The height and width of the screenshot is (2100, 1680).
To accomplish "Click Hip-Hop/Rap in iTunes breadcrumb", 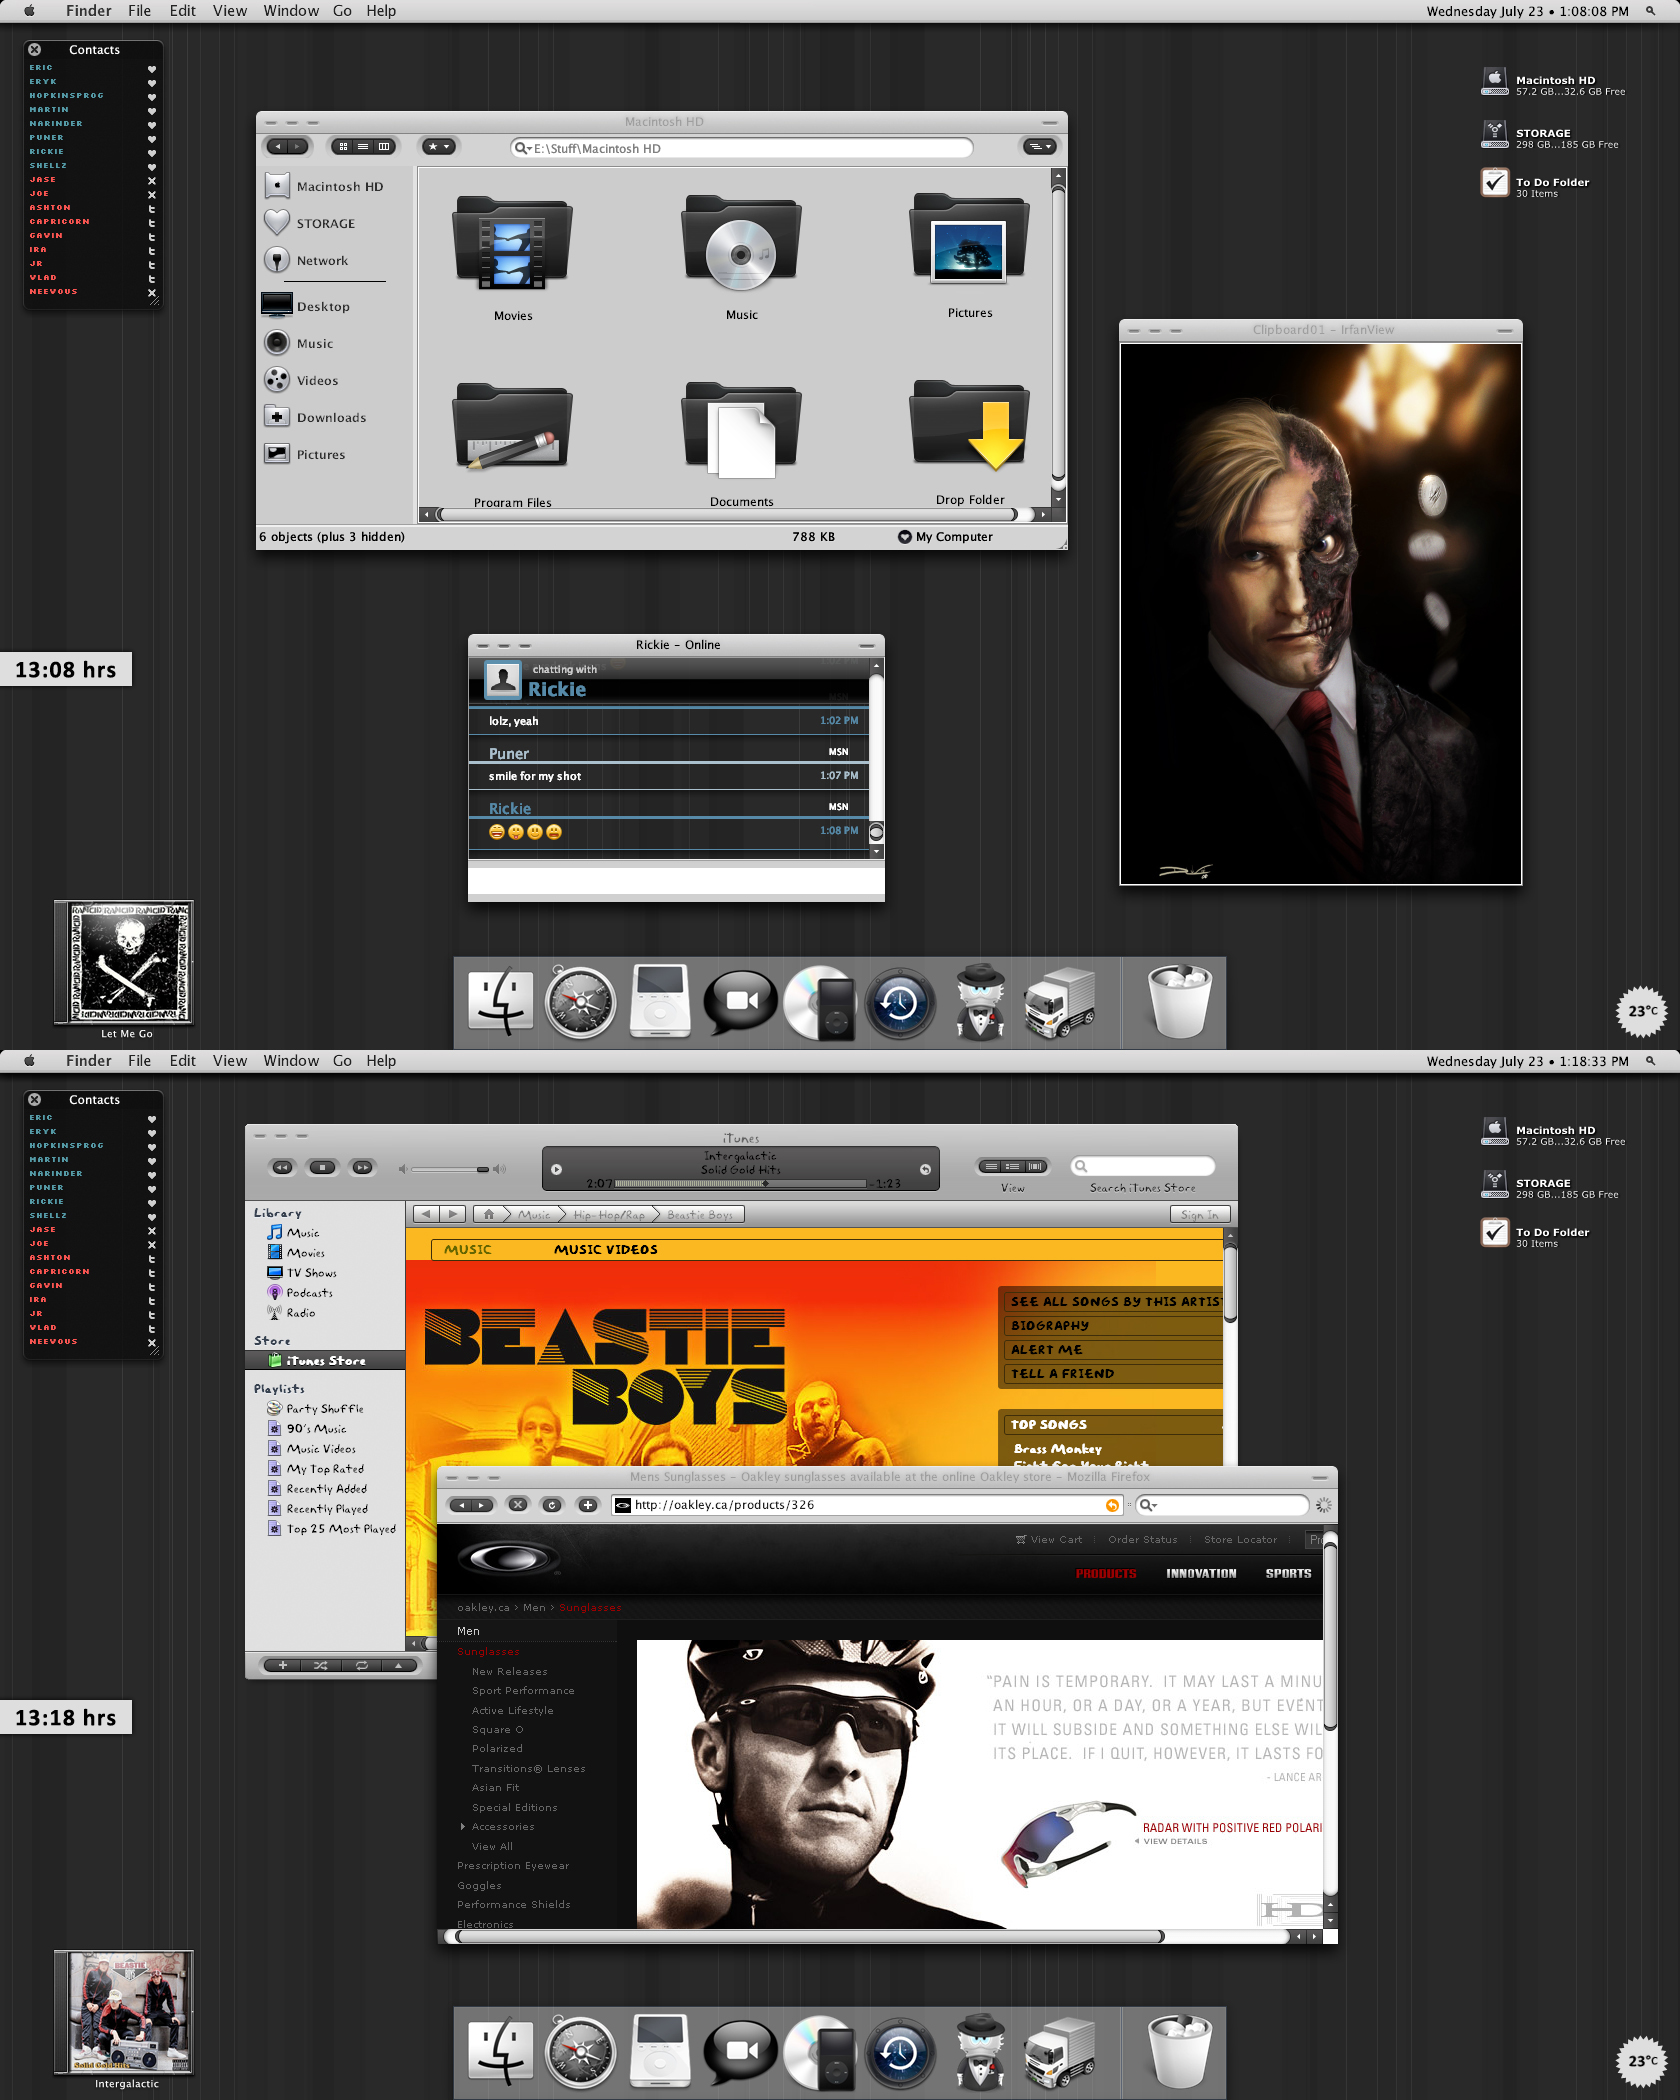I will coord(608,1215).
